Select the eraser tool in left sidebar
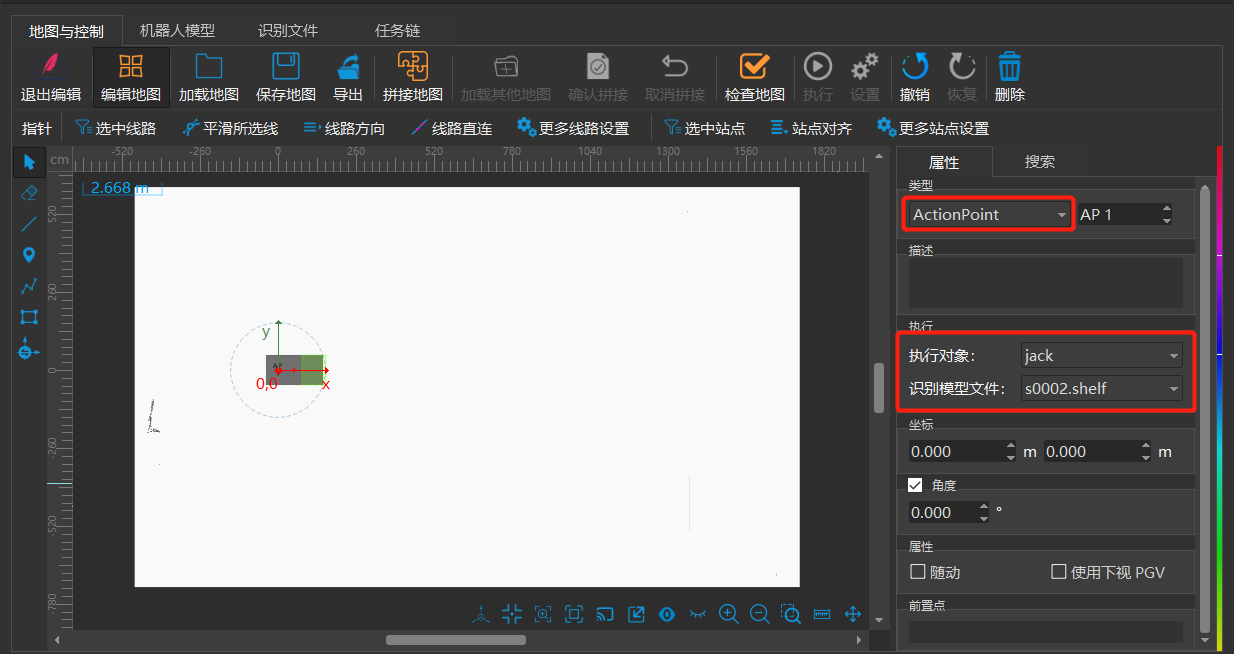Image resolution: width=1234 pixels, height=654 pixels. [29, 192]
